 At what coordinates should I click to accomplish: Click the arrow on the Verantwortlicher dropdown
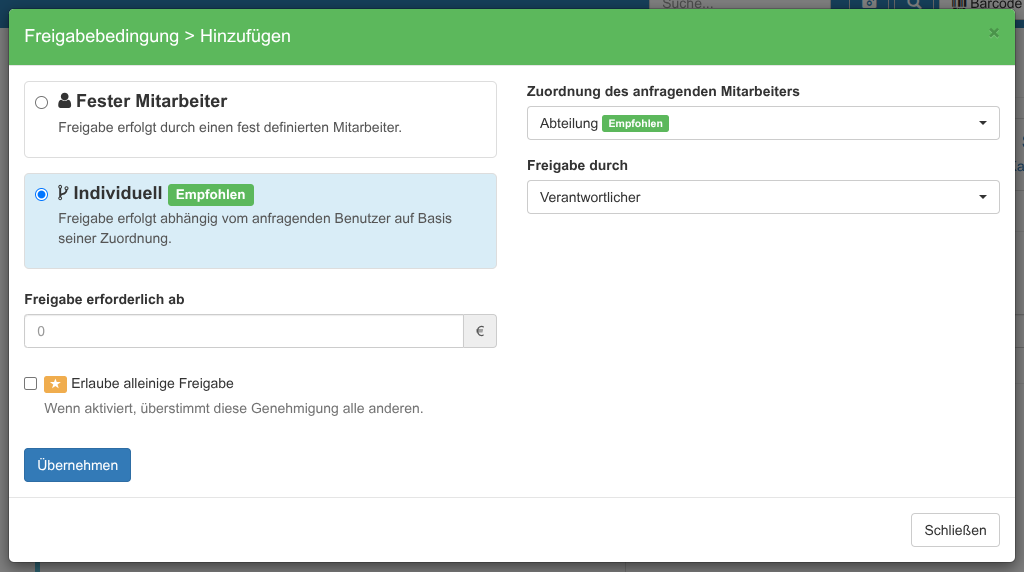coord(983,197)
